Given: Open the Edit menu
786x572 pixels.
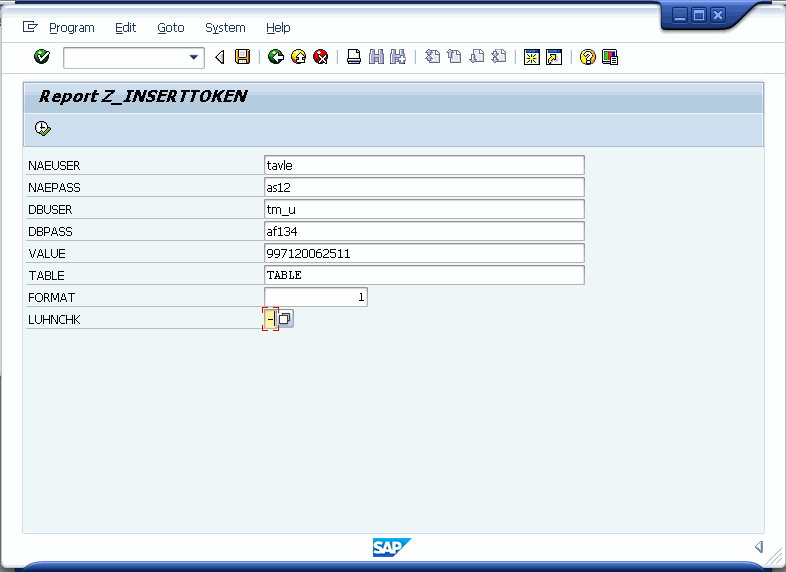Looking at the screenshot, I should (x=125, y=28).
